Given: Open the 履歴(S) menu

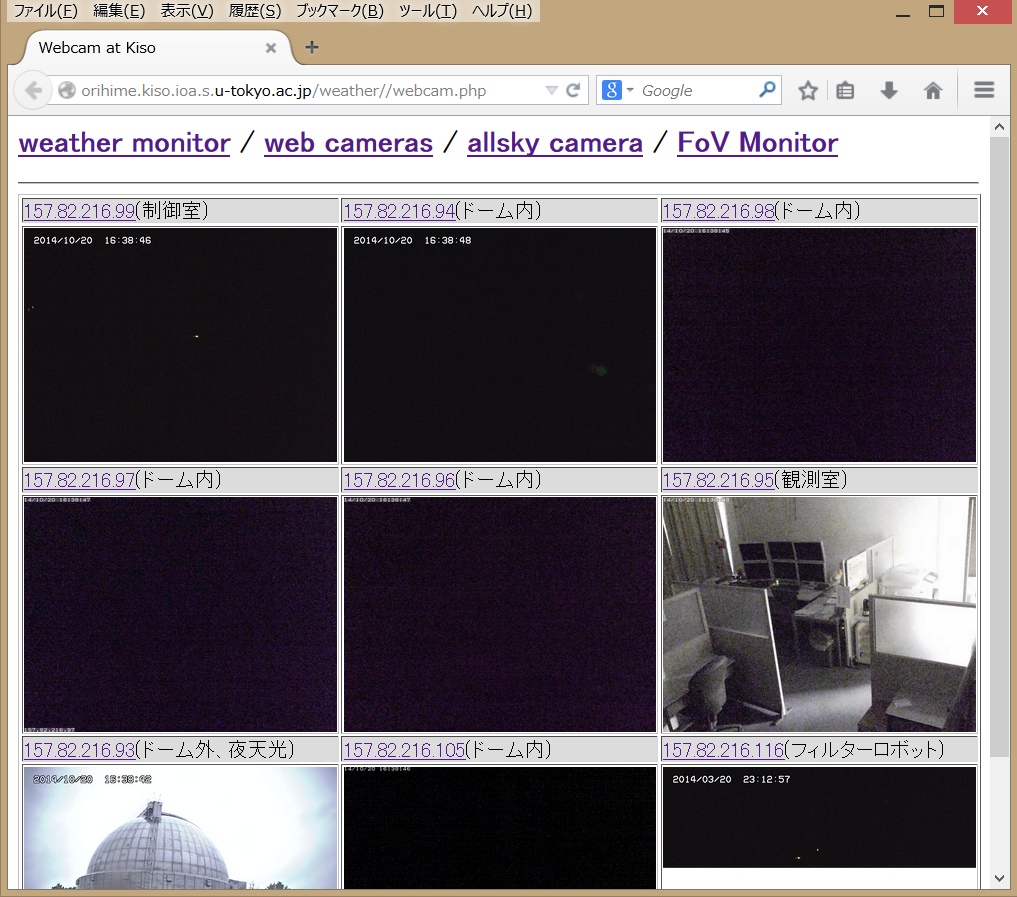Looking at the screenshot, I should coord(255,11).
